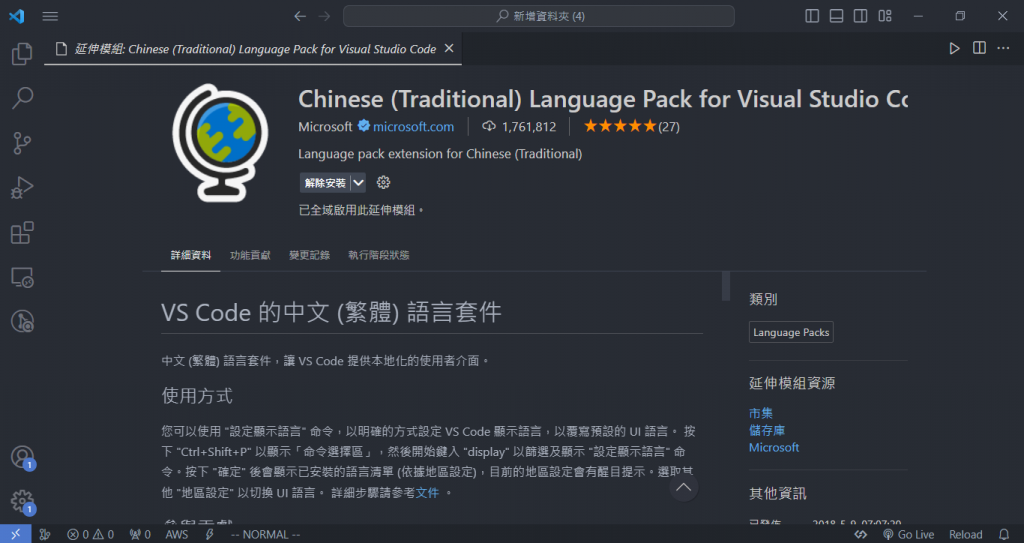Click the VS Code logo icon
The height and width of the screenshot is (543, 1024).
tap(16, 16)
